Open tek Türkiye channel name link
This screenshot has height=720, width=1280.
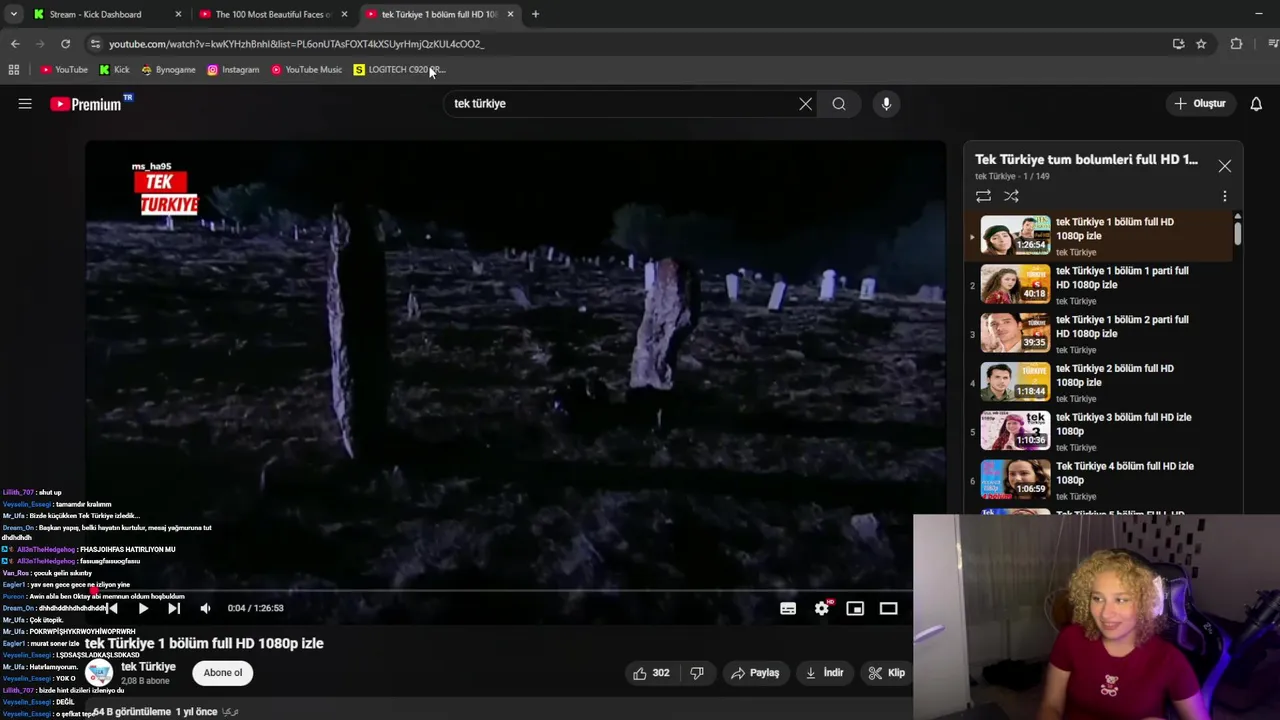(x=148, y=667)
